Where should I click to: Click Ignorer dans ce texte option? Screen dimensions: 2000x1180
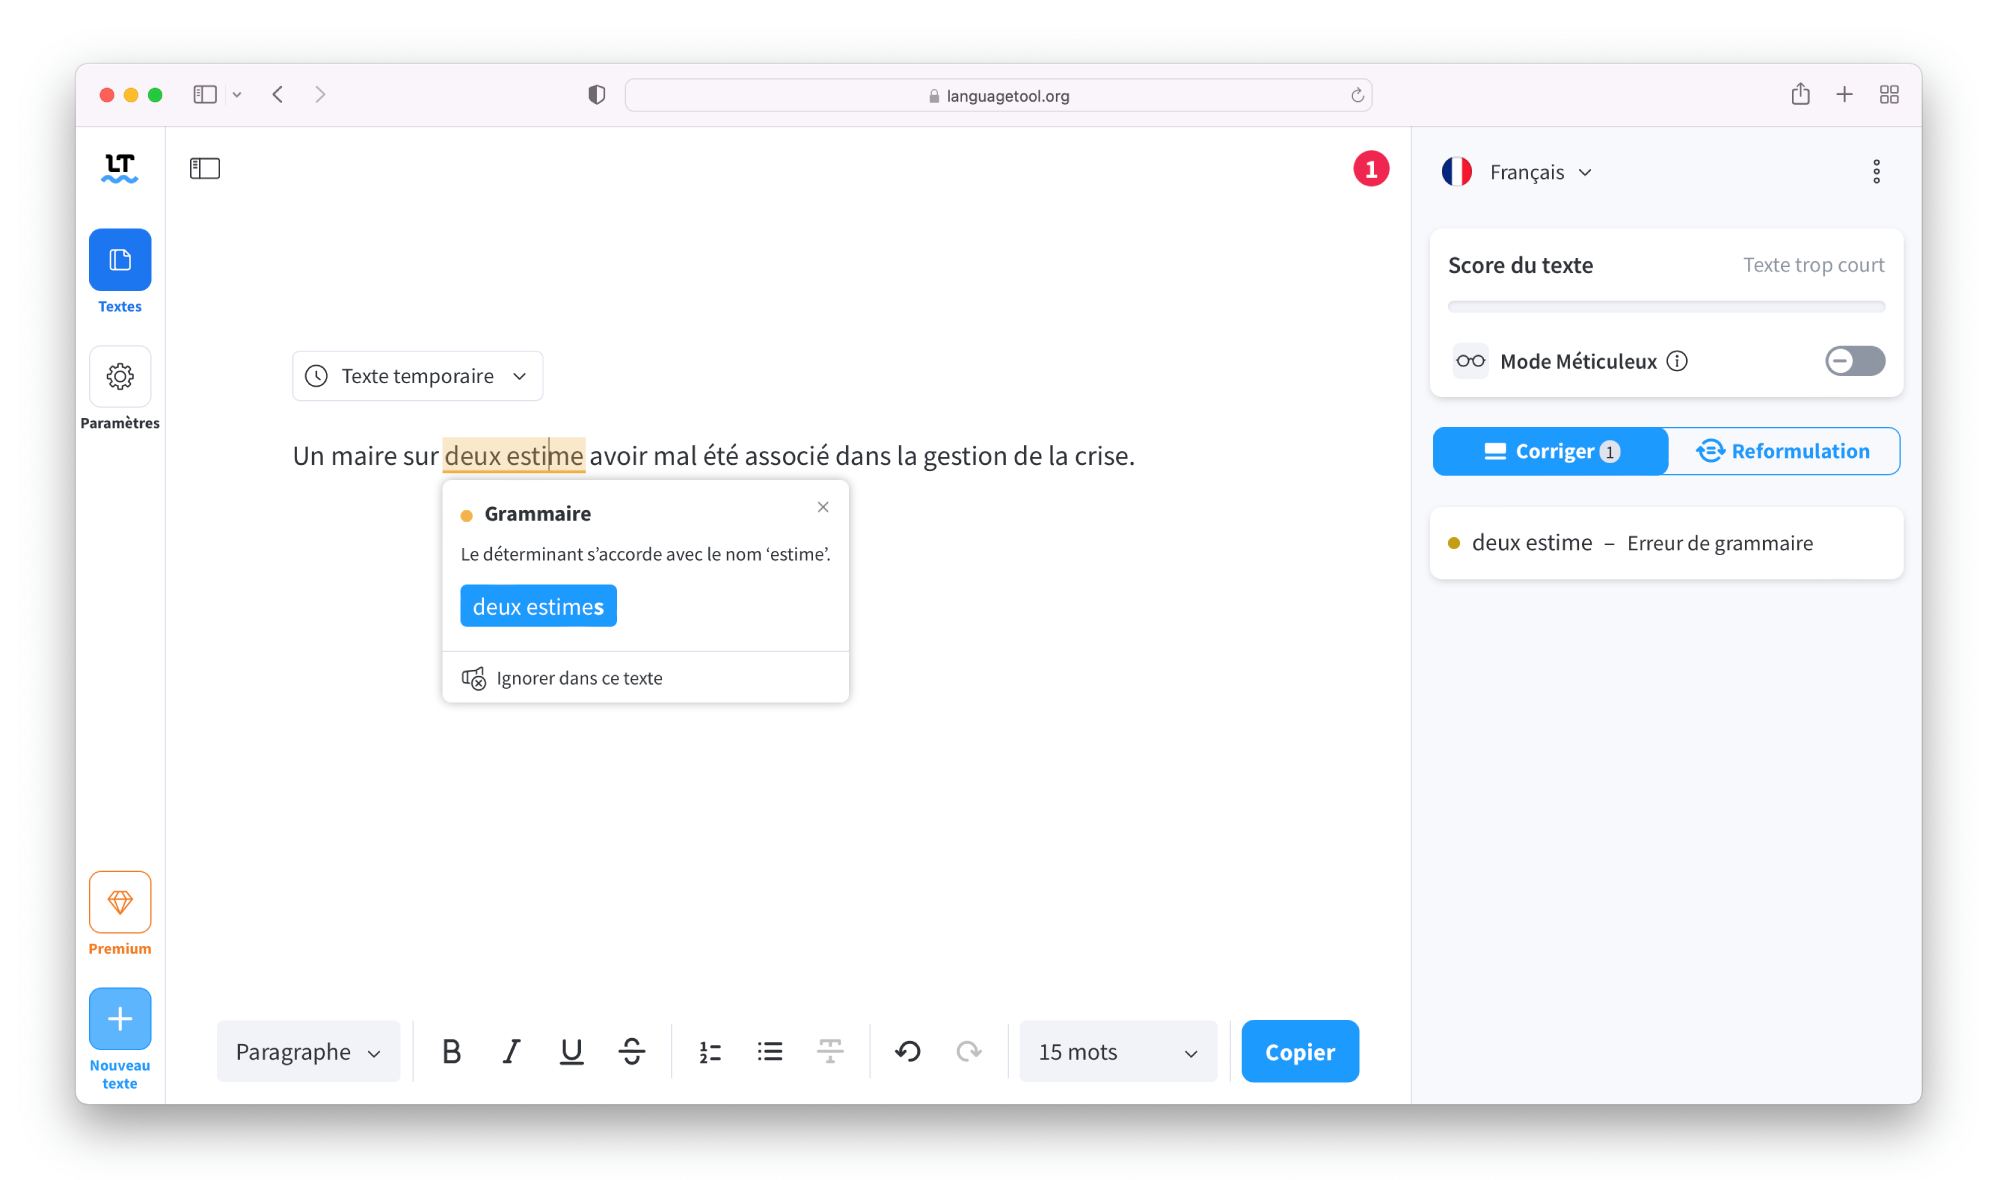click(x=579, y=677)
